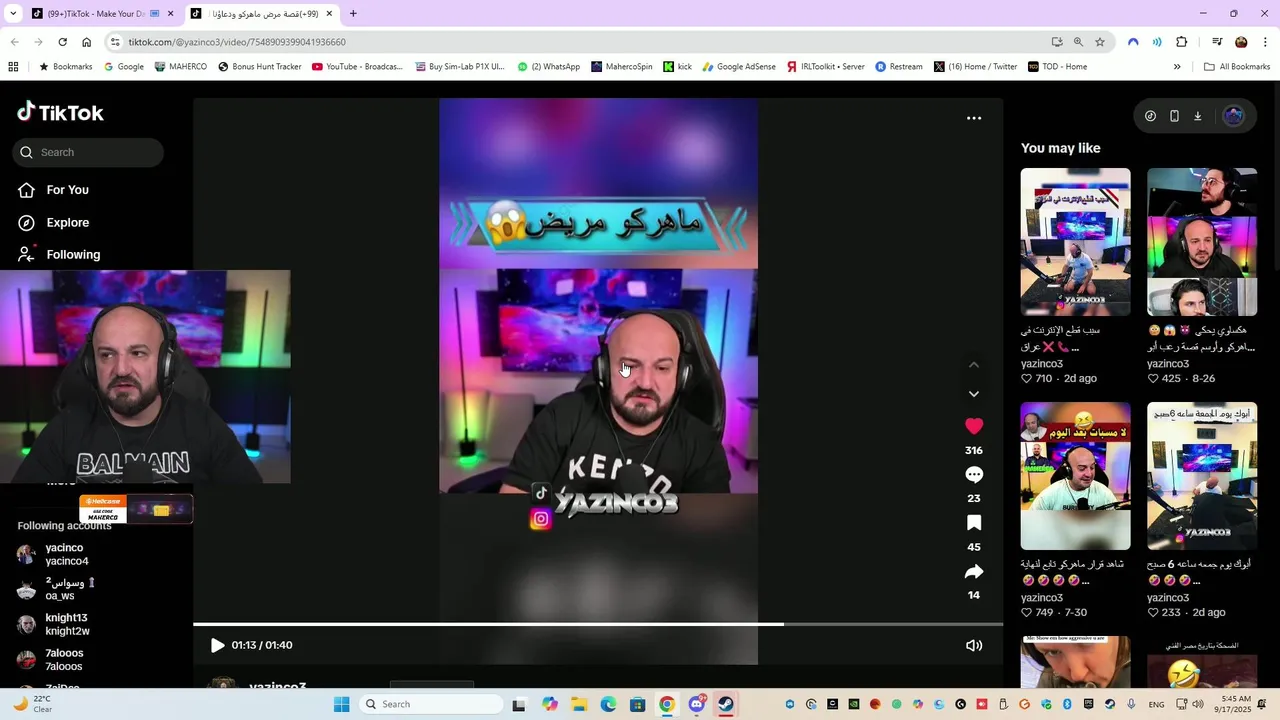Open the kick bookmark
Screen dimensions: 1280x720
677,67
